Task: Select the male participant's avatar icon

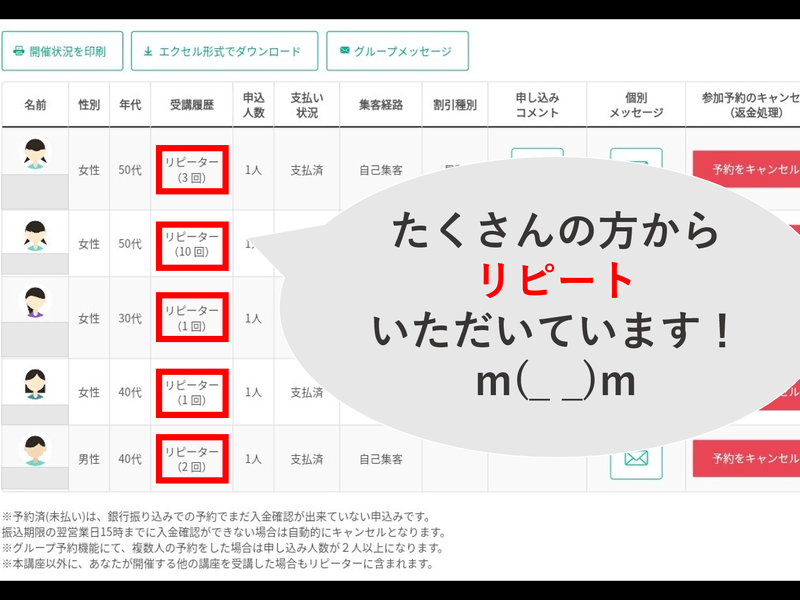Action: tap(35, 448)
